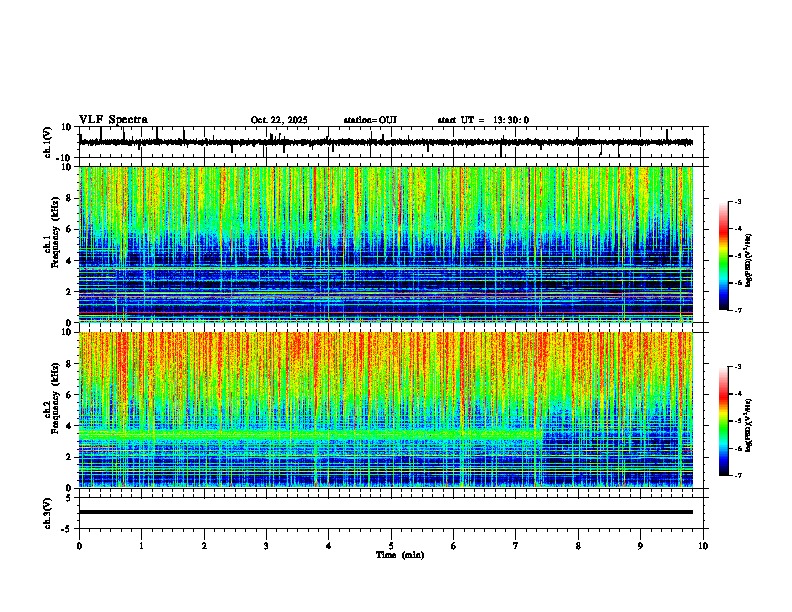792x612 pixels.
Task: Click the ch.1 spectrogram panel
Action: [x=386, y=244]
